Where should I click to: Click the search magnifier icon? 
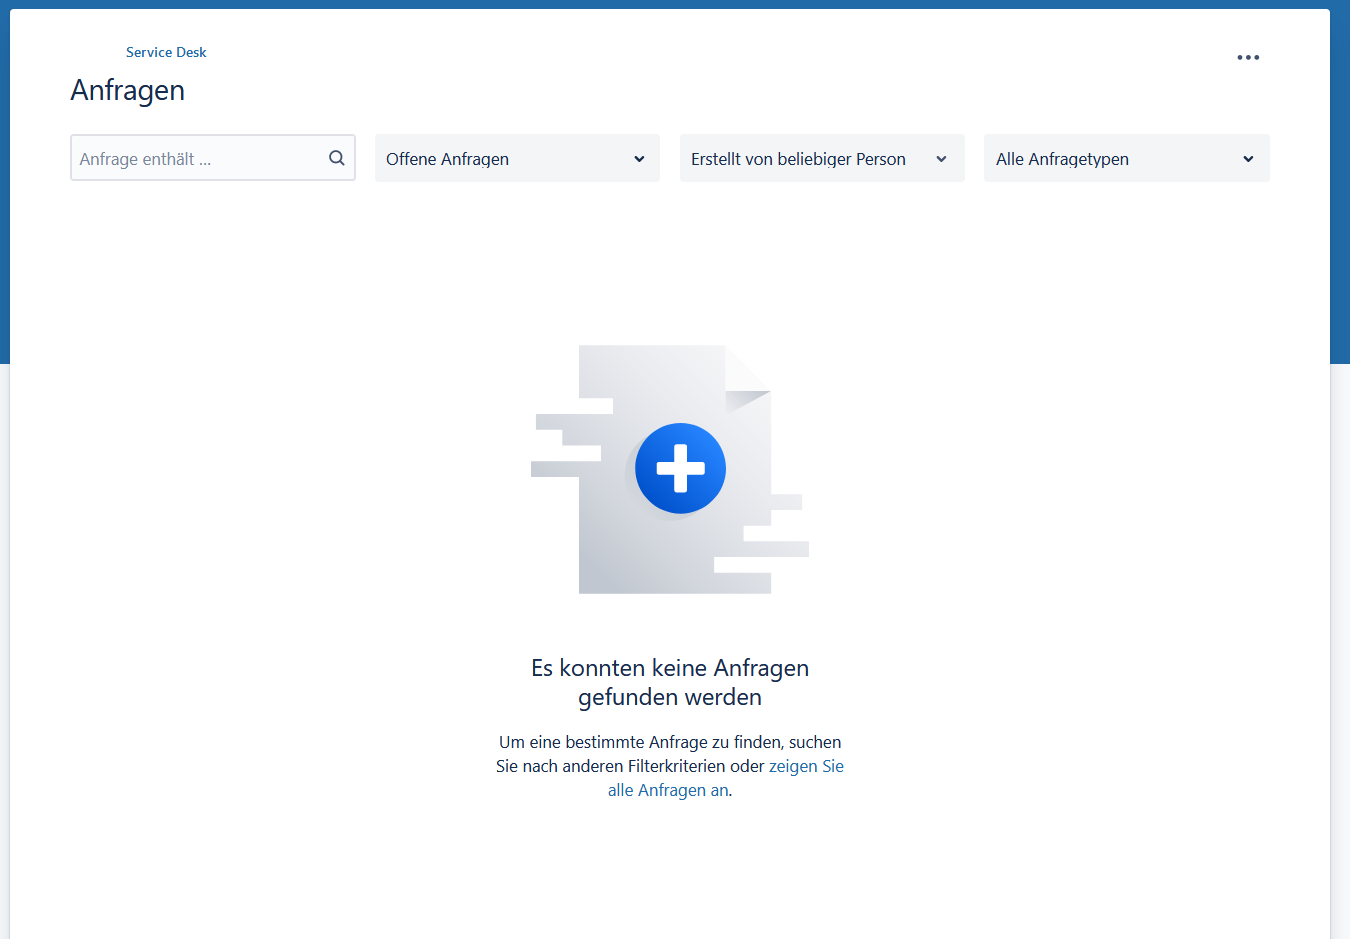[337, 158]
